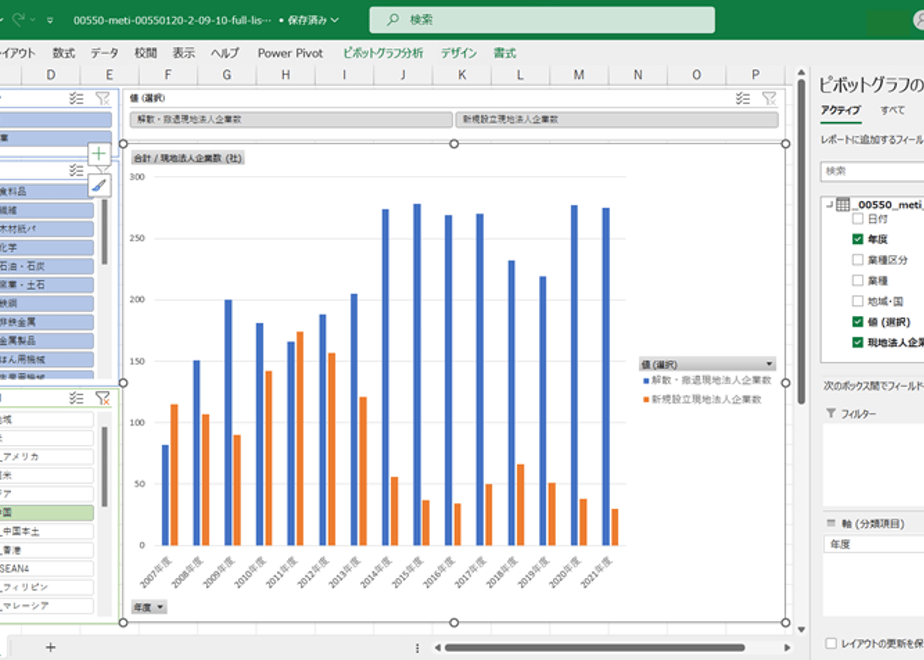Click the 検索 search field in the title bar
The height and width of the screenshot is (660, 924).
click(542, 20)
